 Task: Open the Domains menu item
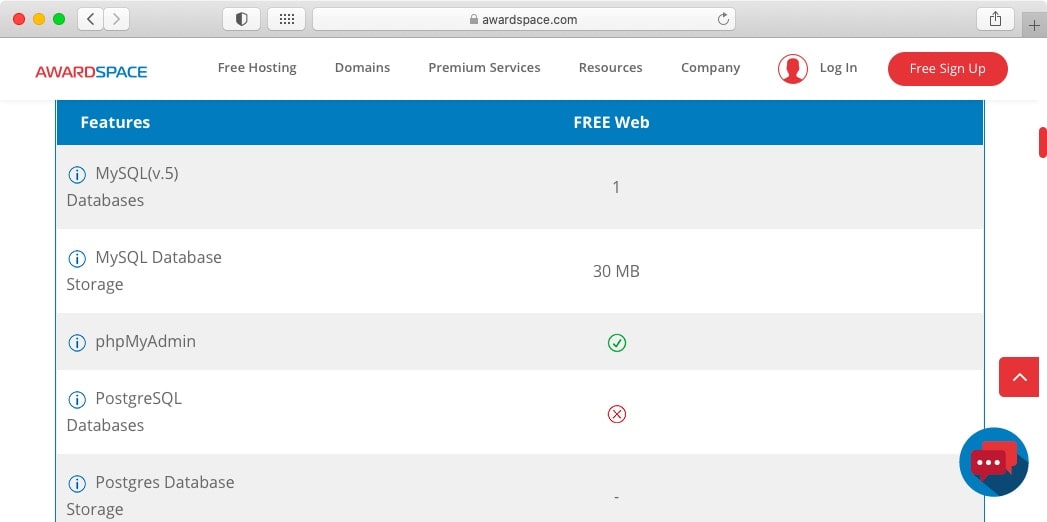(362, 68)
